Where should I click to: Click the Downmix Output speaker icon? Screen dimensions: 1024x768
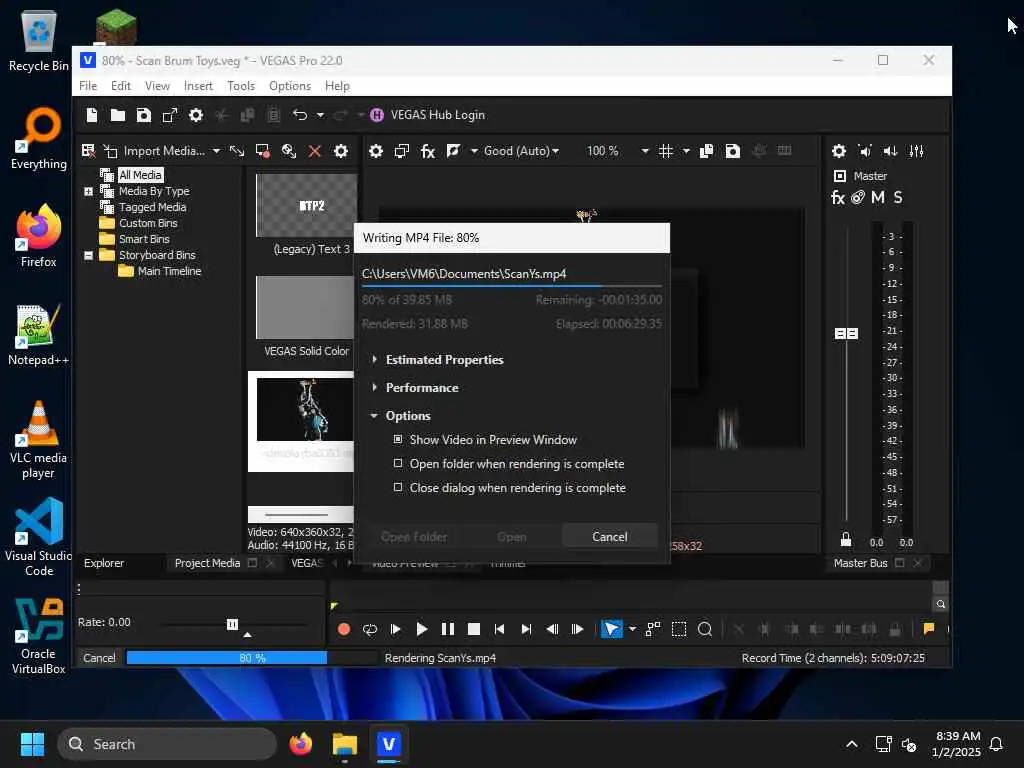click(865, 151)
